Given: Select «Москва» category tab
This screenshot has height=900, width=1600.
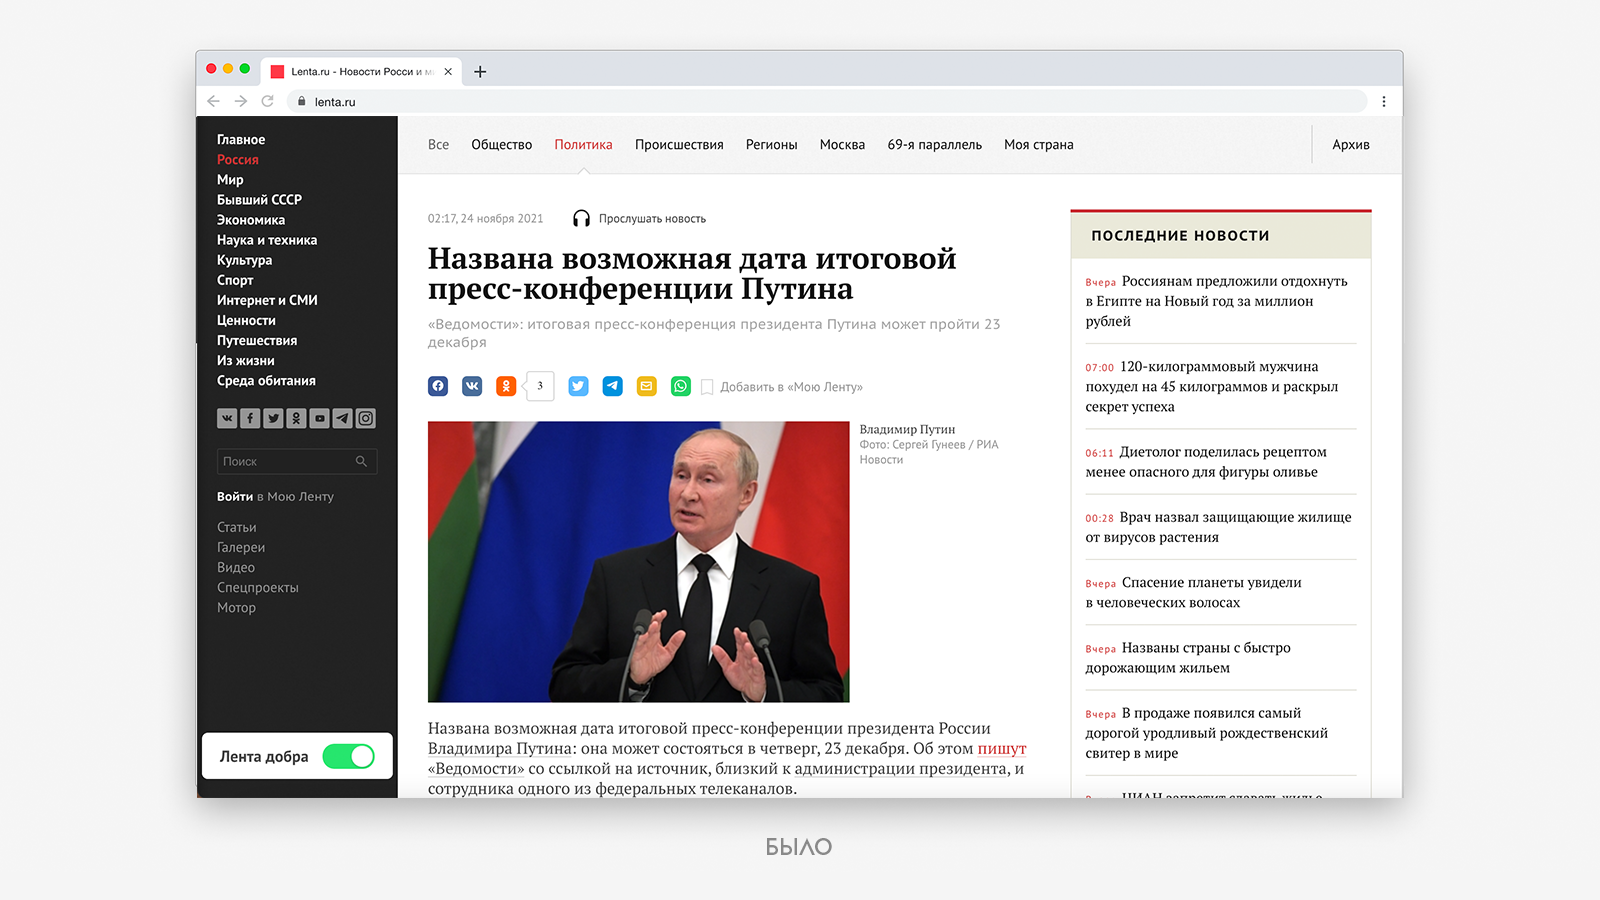Looking at the screenshot, I should (x=842, y=145).
